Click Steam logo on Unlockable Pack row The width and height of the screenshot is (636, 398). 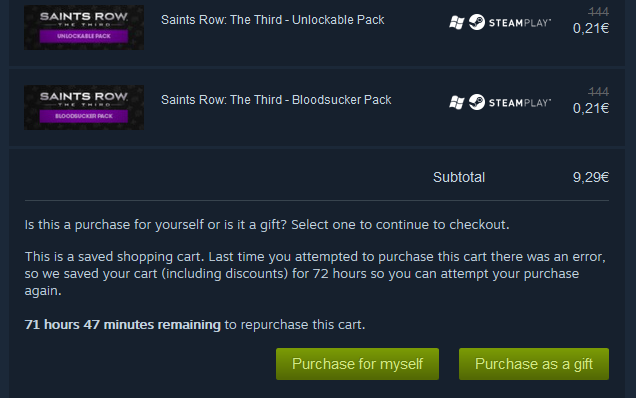pos(477,22)
